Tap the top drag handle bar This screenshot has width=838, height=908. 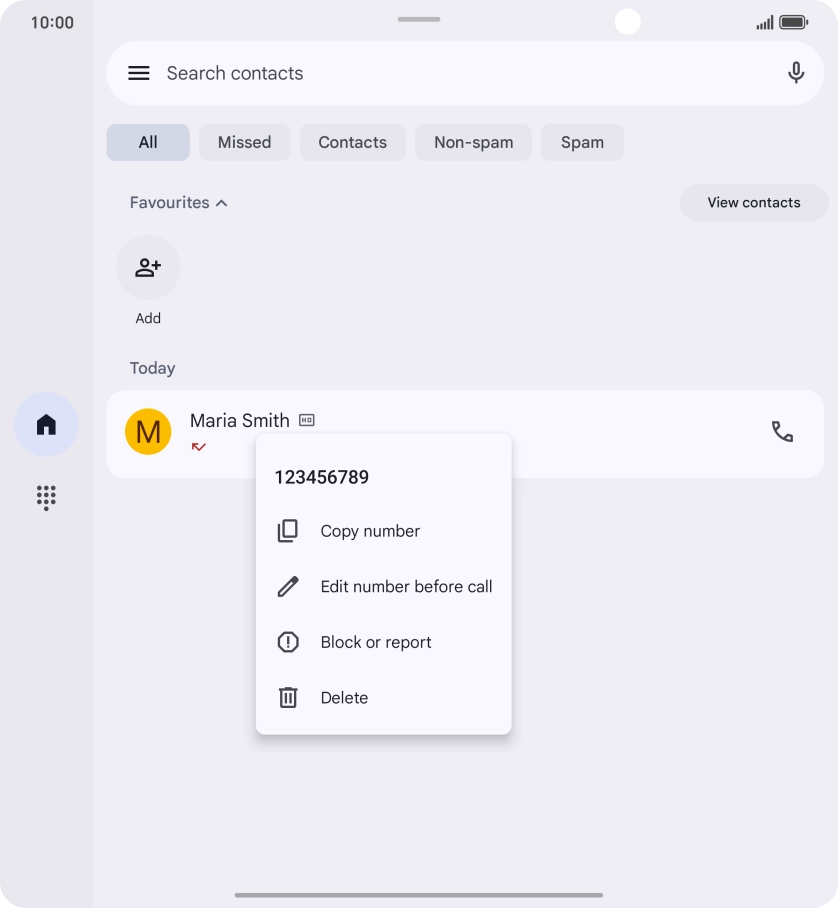(x=419, y=19)
